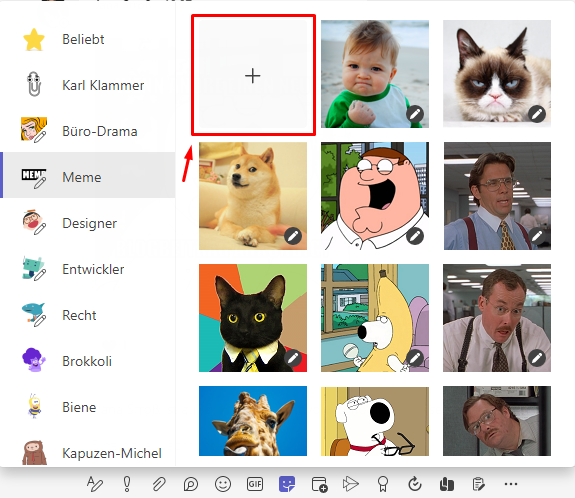Select the Beliebt sticker category label

pyautogui.click(x=83, y=39)
